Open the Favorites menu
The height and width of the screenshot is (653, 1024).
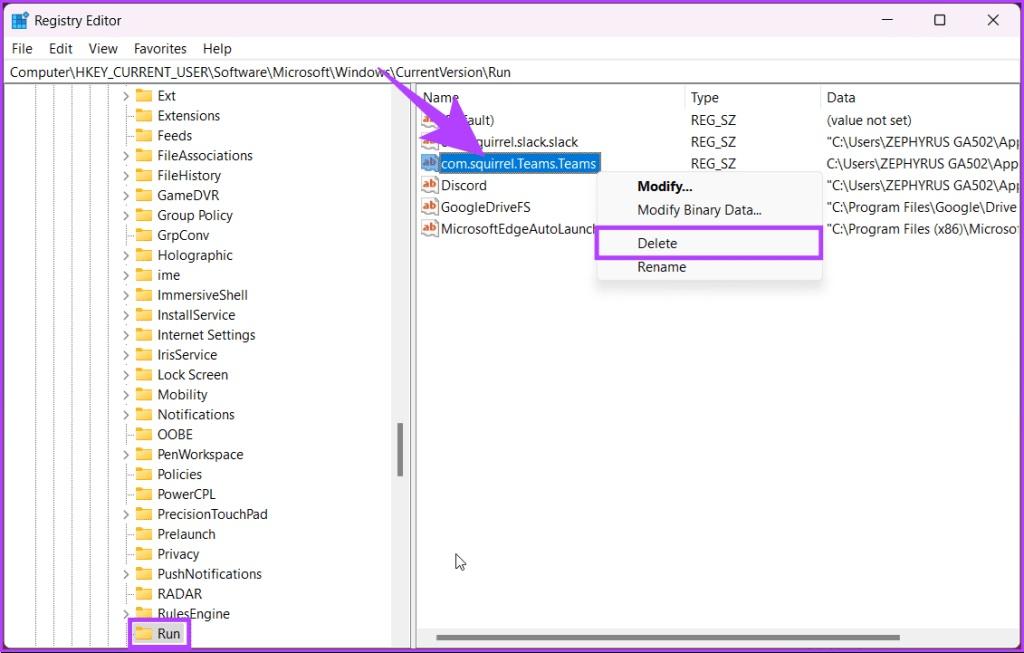tap(160, 48)
